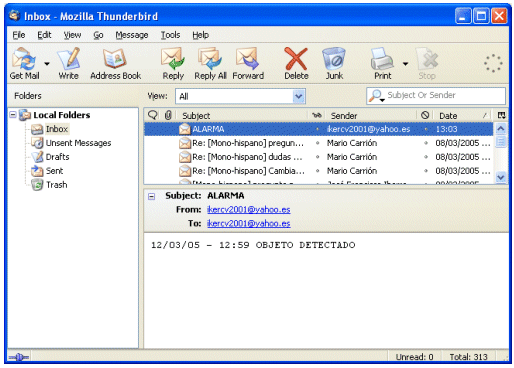Viewport: 514px width, 368px height.
Task: Click the message list scrollbar thumb
Action: point(501,142)
